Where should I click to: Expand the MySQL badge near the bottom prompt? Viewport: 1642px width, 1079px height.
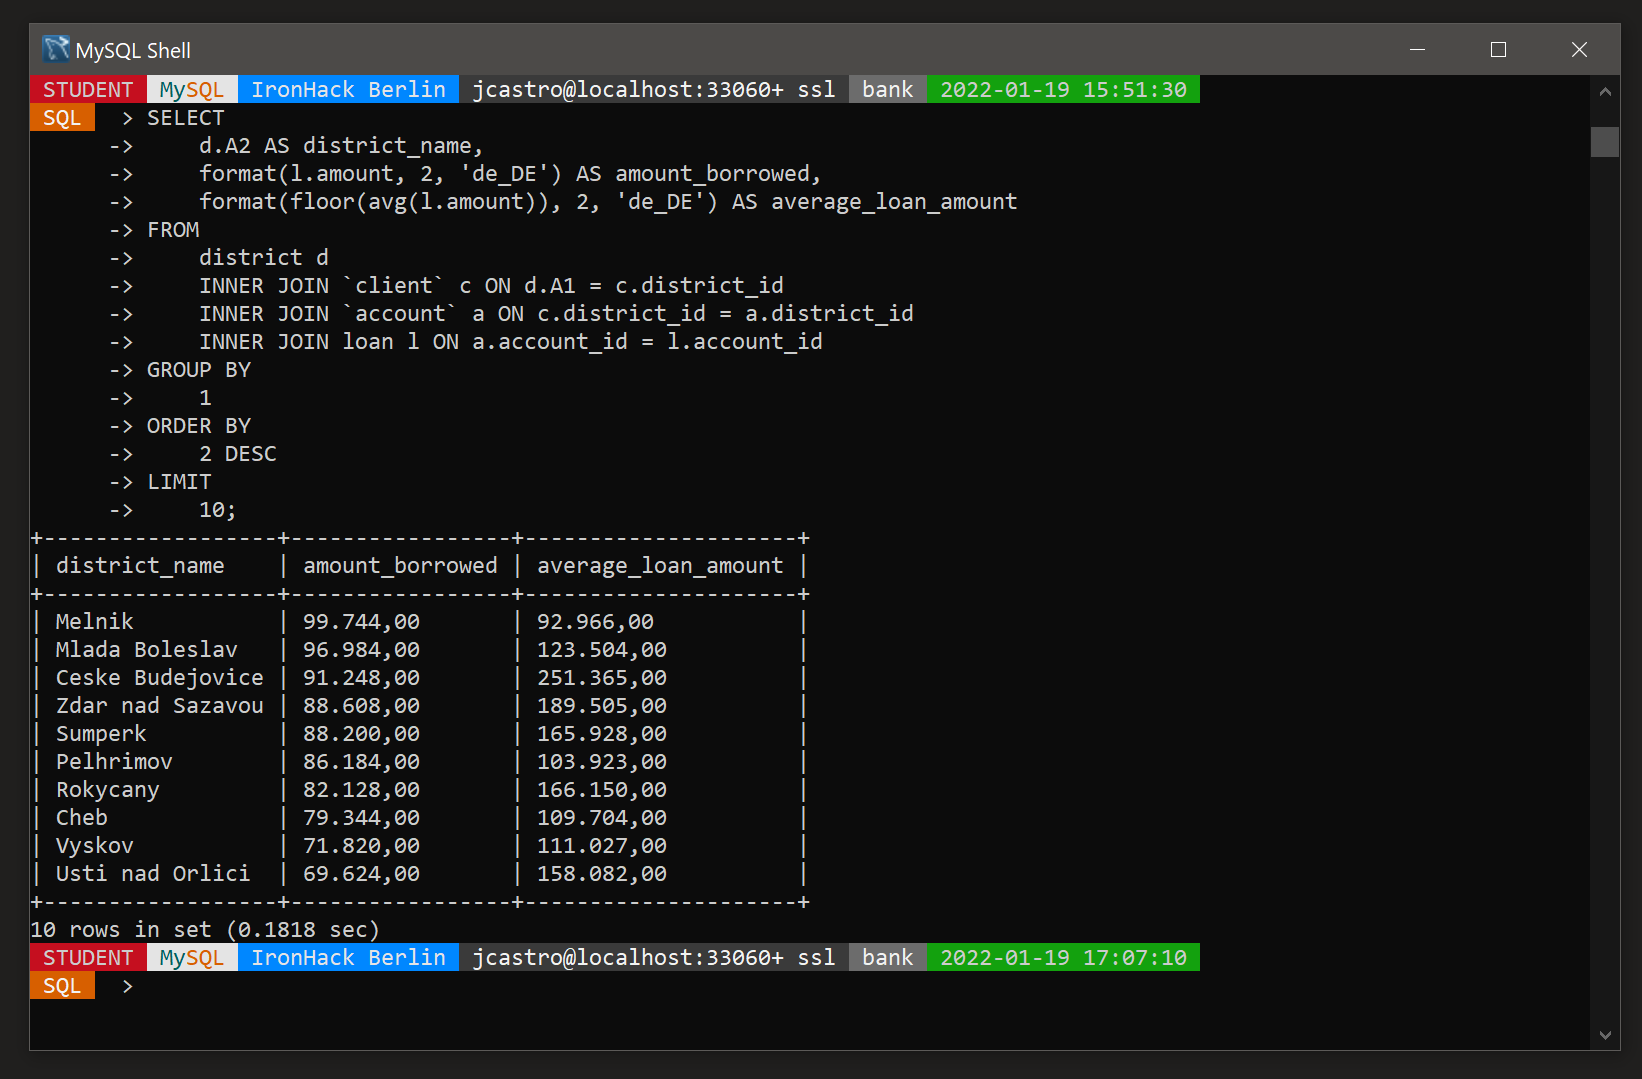click(x=191, y=957)
